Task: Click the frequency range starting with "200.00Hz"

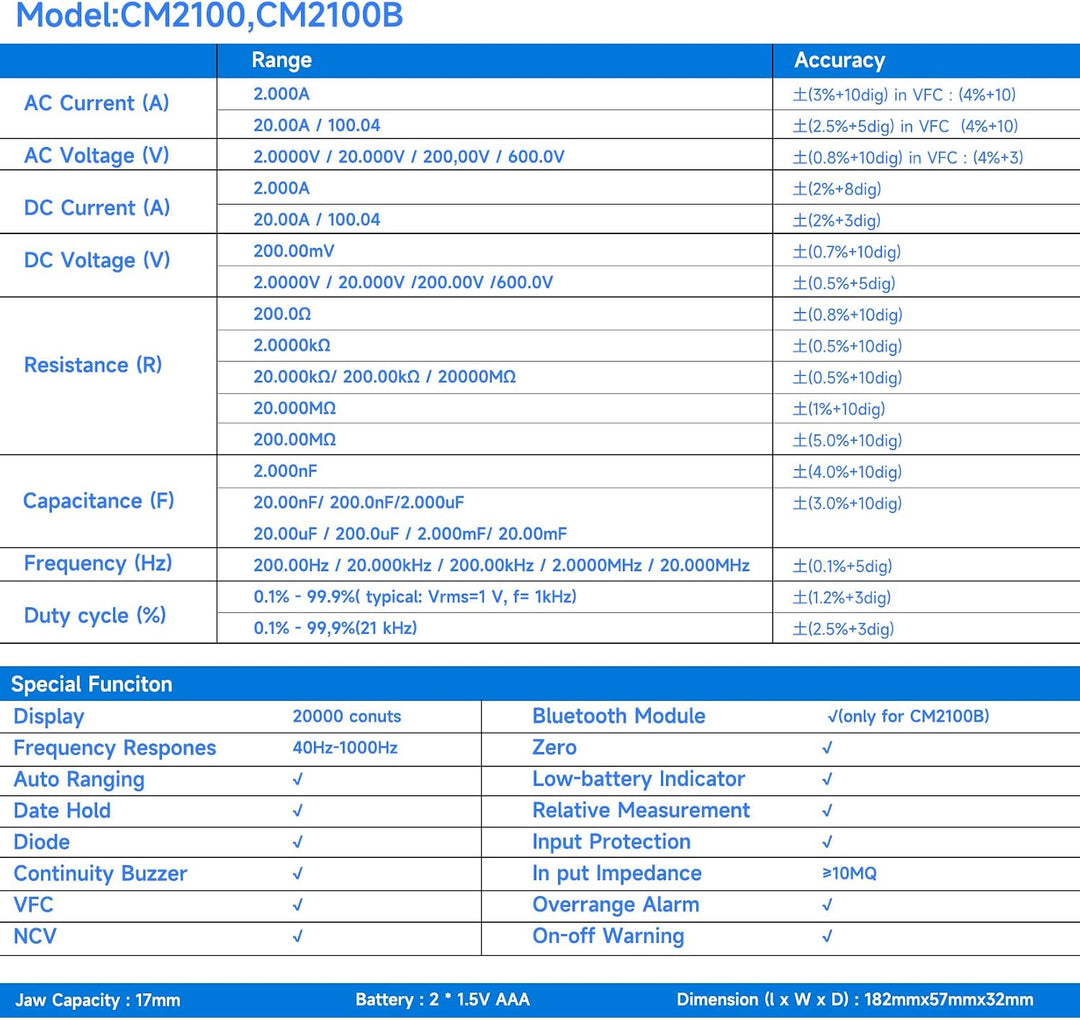Action: [x=501, y=565]
